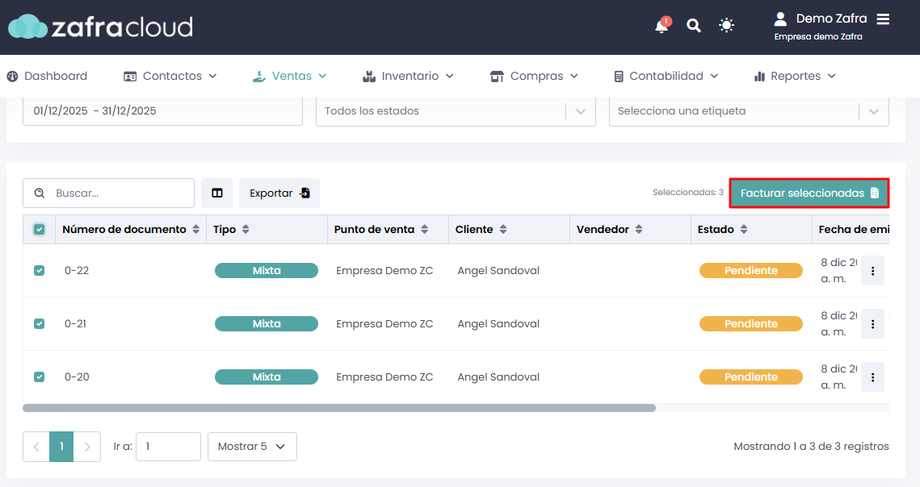Click the Exportar button
The height and width of the screenshot is (487, 920).
click(279, 193)
